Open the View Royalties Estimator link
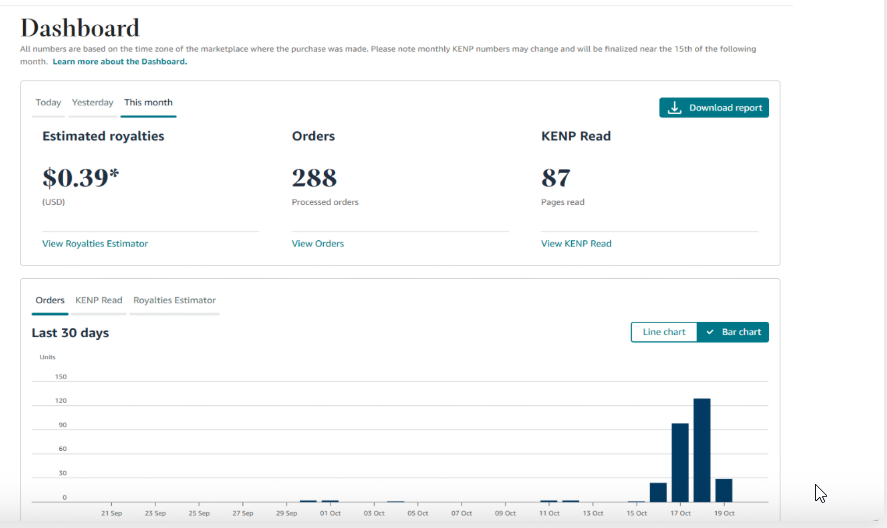 pos(95,243)
